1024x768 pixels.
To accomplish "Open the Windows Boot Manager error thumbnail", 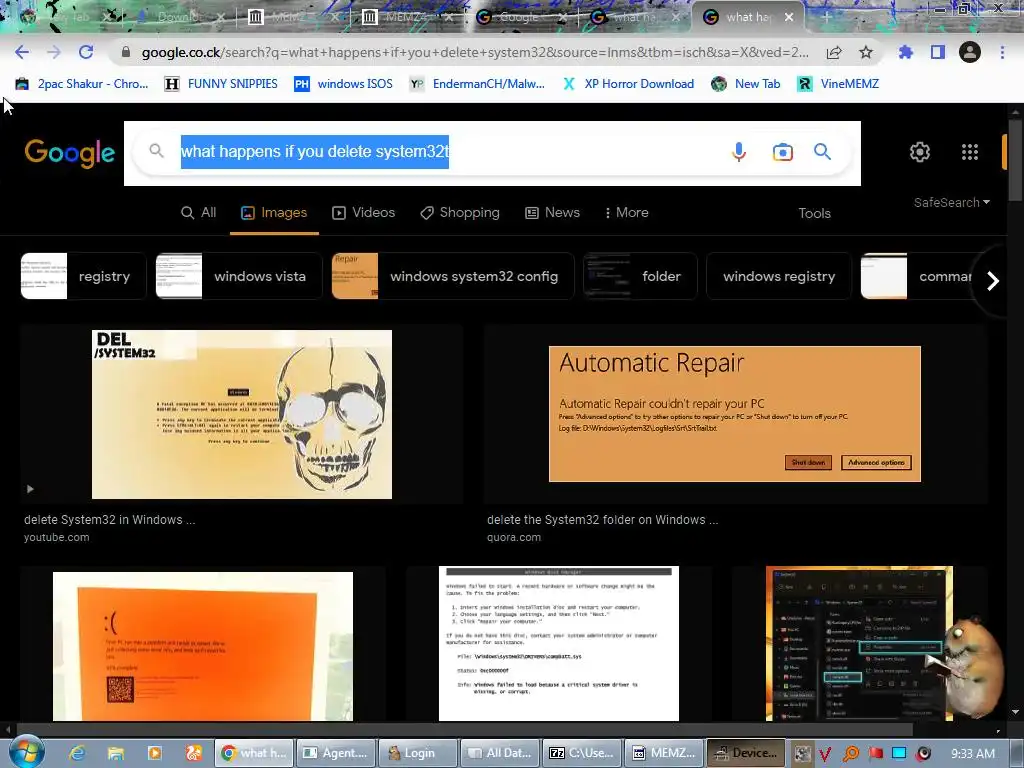I will pyautogui.click(x=559, y=644).
